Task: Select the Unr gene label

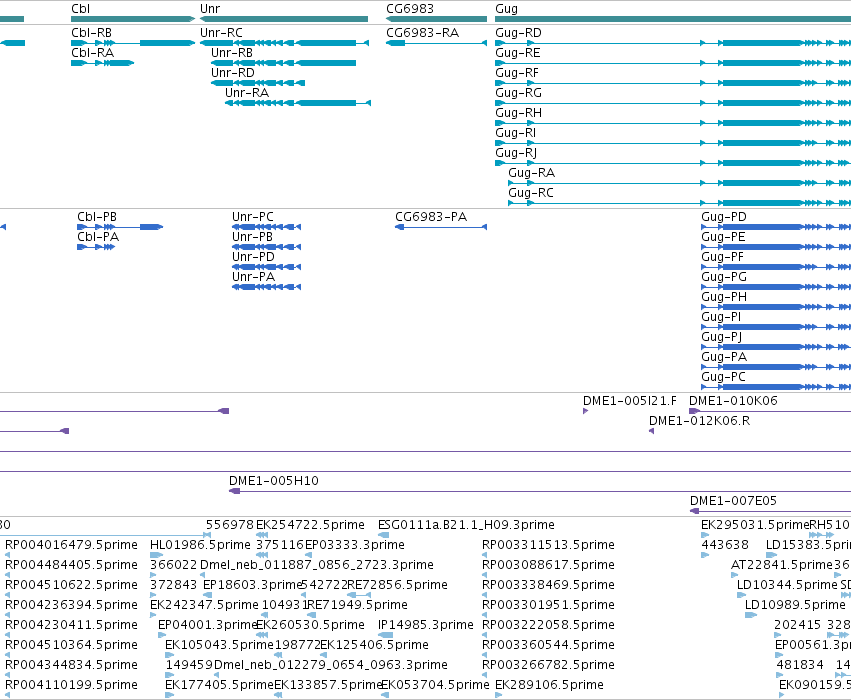Action: click(x=209, y=9)
